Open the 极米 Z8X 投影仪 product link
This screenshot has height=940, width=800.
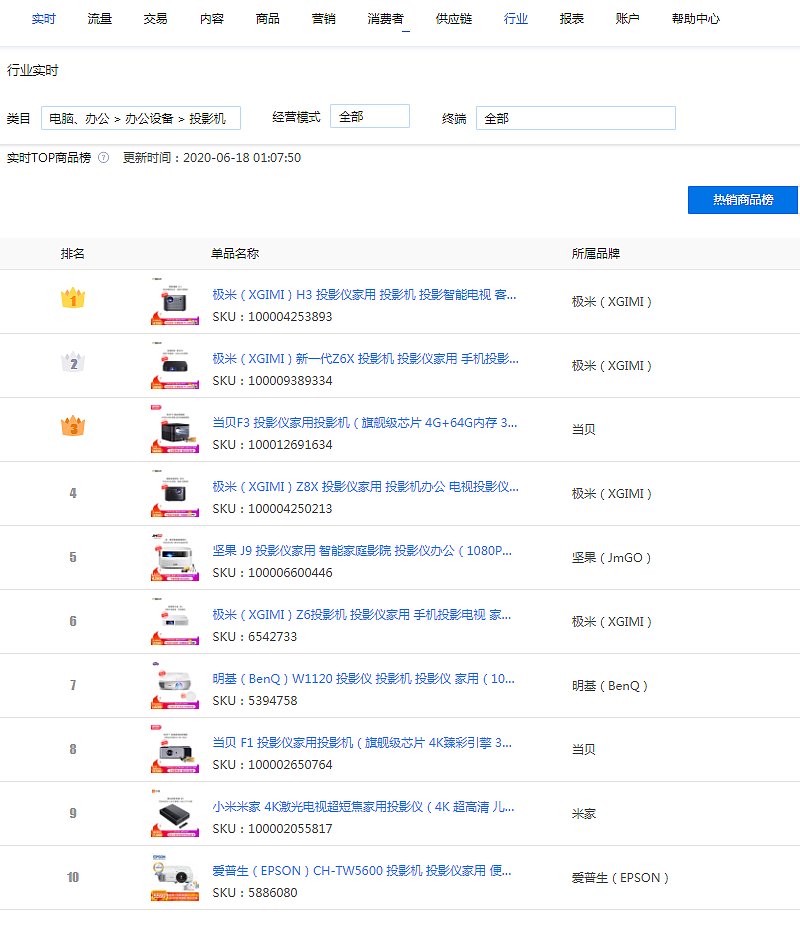point(365,486)
